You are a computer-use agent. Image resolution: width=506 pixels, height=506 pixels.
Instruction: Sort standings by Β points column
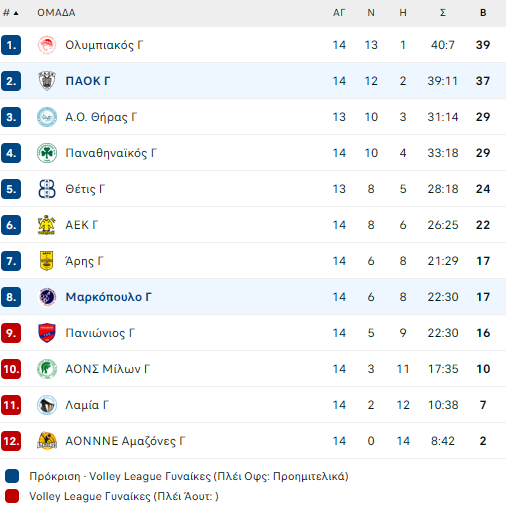click(x=483, y=13)
